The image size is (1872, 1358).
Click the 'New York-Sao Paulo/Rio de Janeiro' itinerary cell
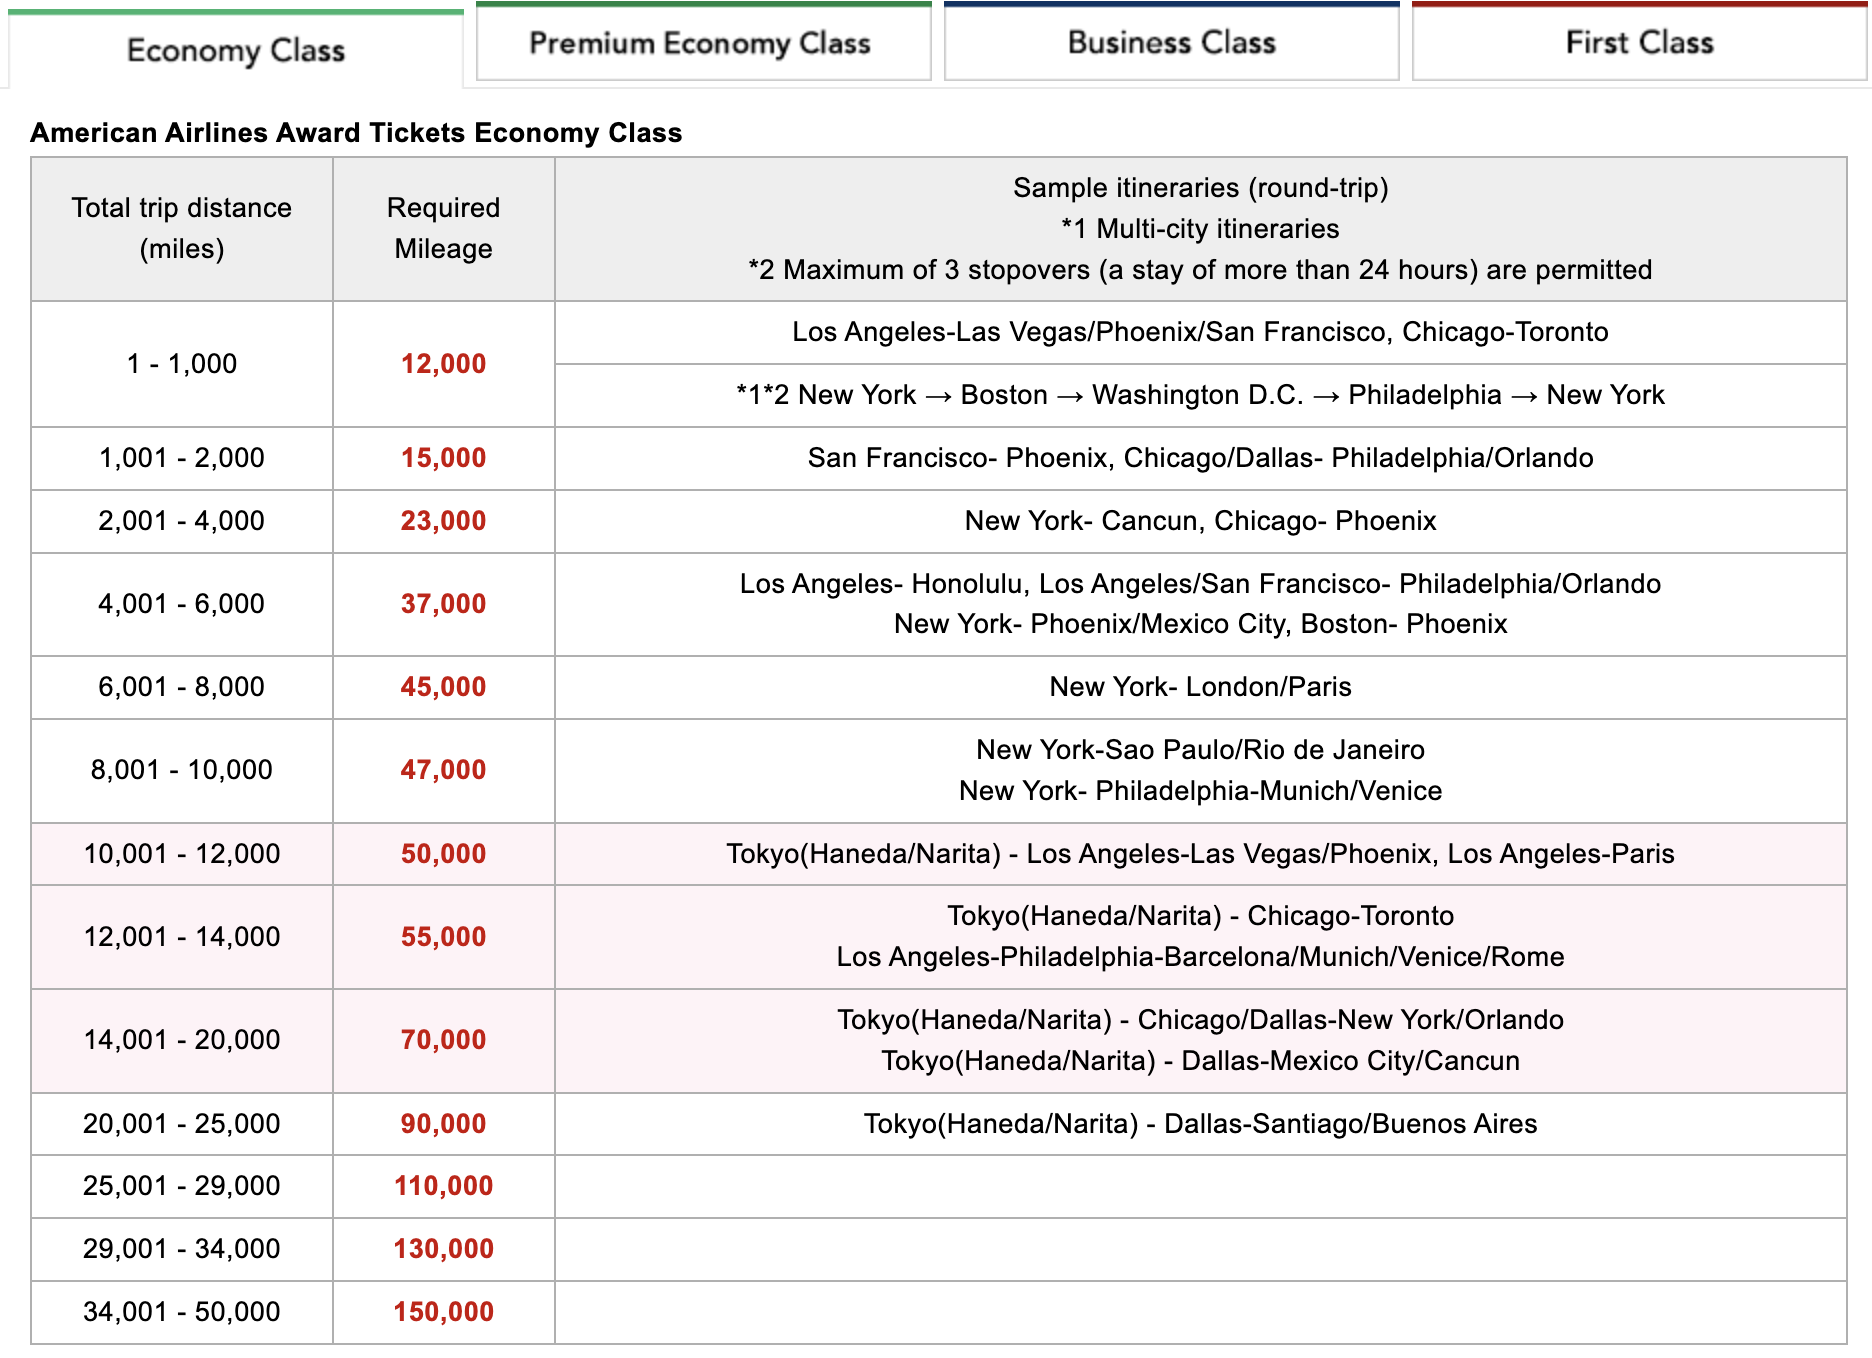tap(1200, 770)
